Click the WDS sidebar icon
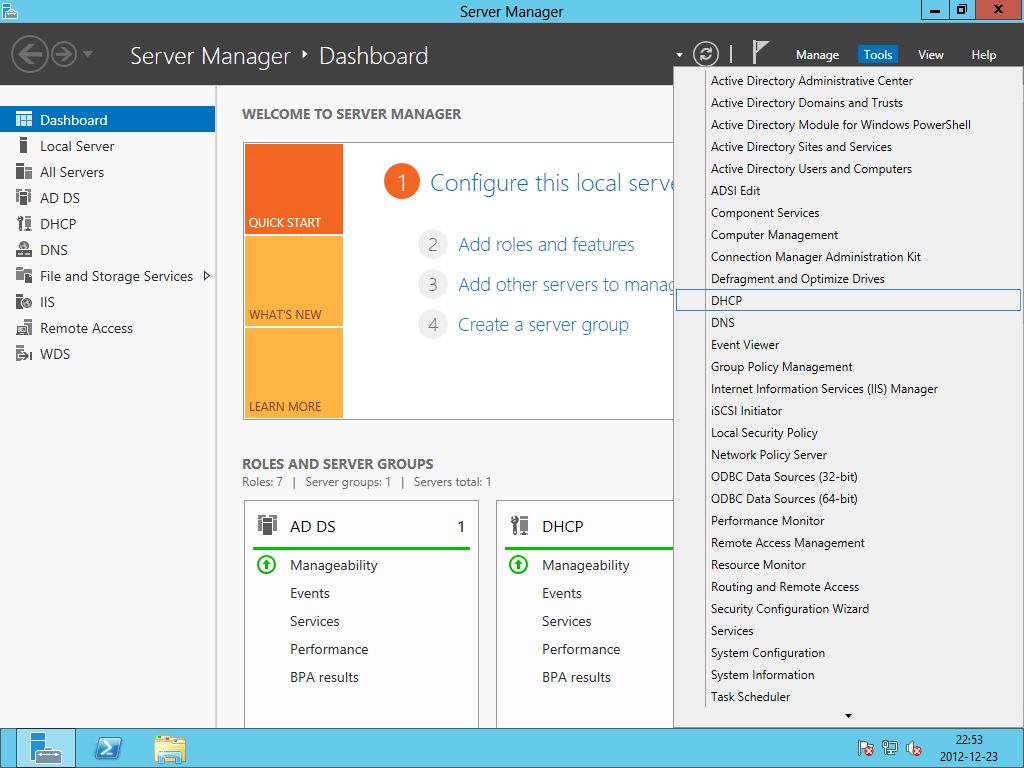The width and height of the screenshot is (1024, 768). click(x=24, y=354)
